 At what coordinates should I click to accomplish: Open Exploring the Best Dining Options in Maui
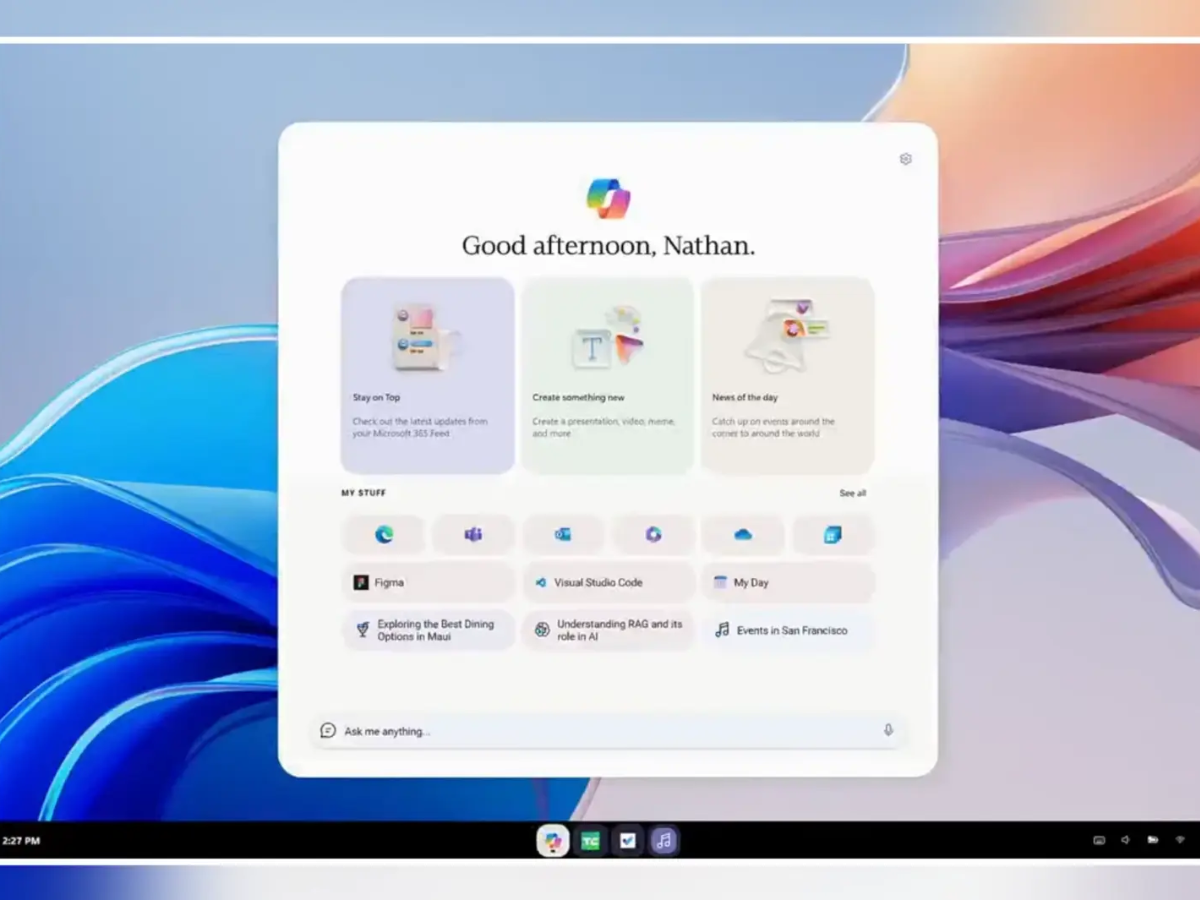[428, 630]
